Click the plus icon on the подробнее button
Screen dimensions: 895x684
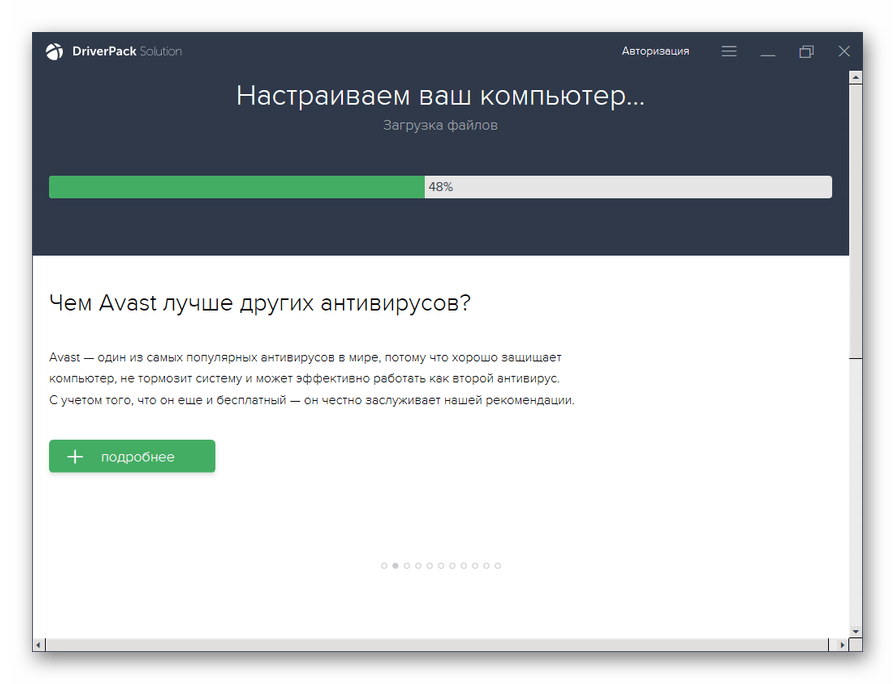[75, 457]
